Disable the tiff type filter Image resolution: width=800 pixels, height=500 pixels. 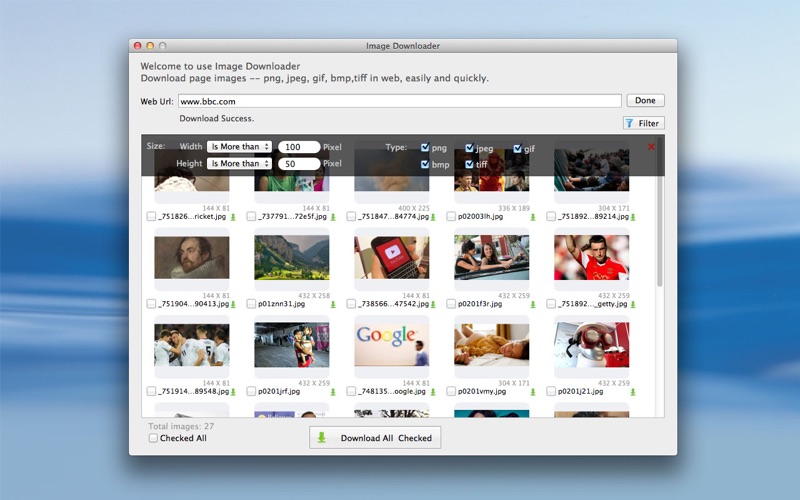point(469,164)
